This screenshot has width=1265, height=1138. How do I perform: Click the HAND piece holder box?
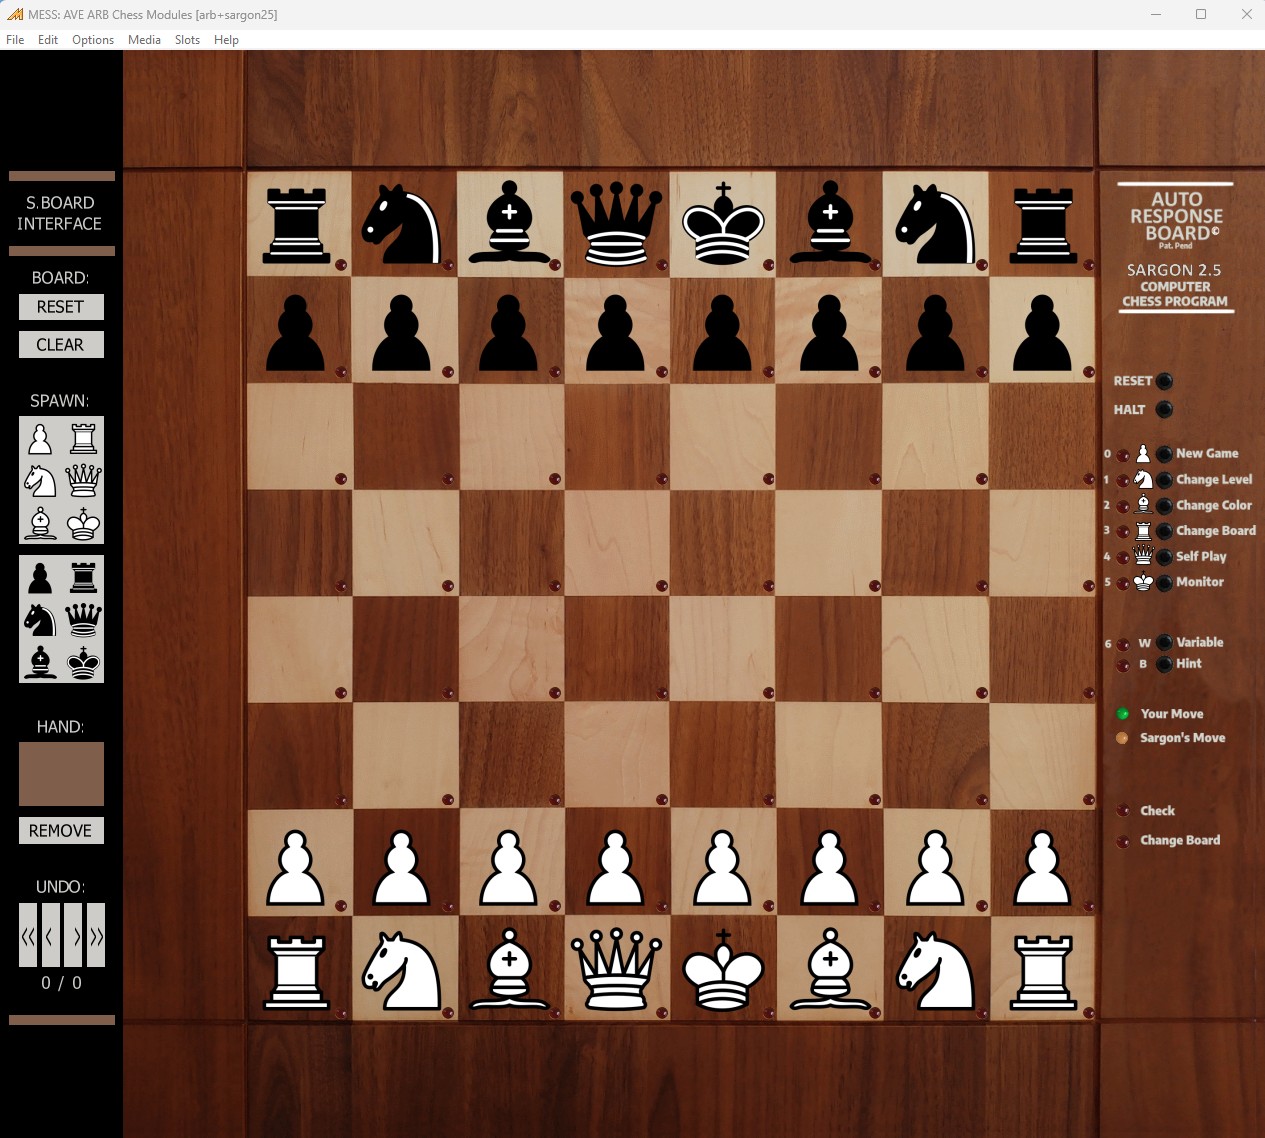click(x=61, y=774)
